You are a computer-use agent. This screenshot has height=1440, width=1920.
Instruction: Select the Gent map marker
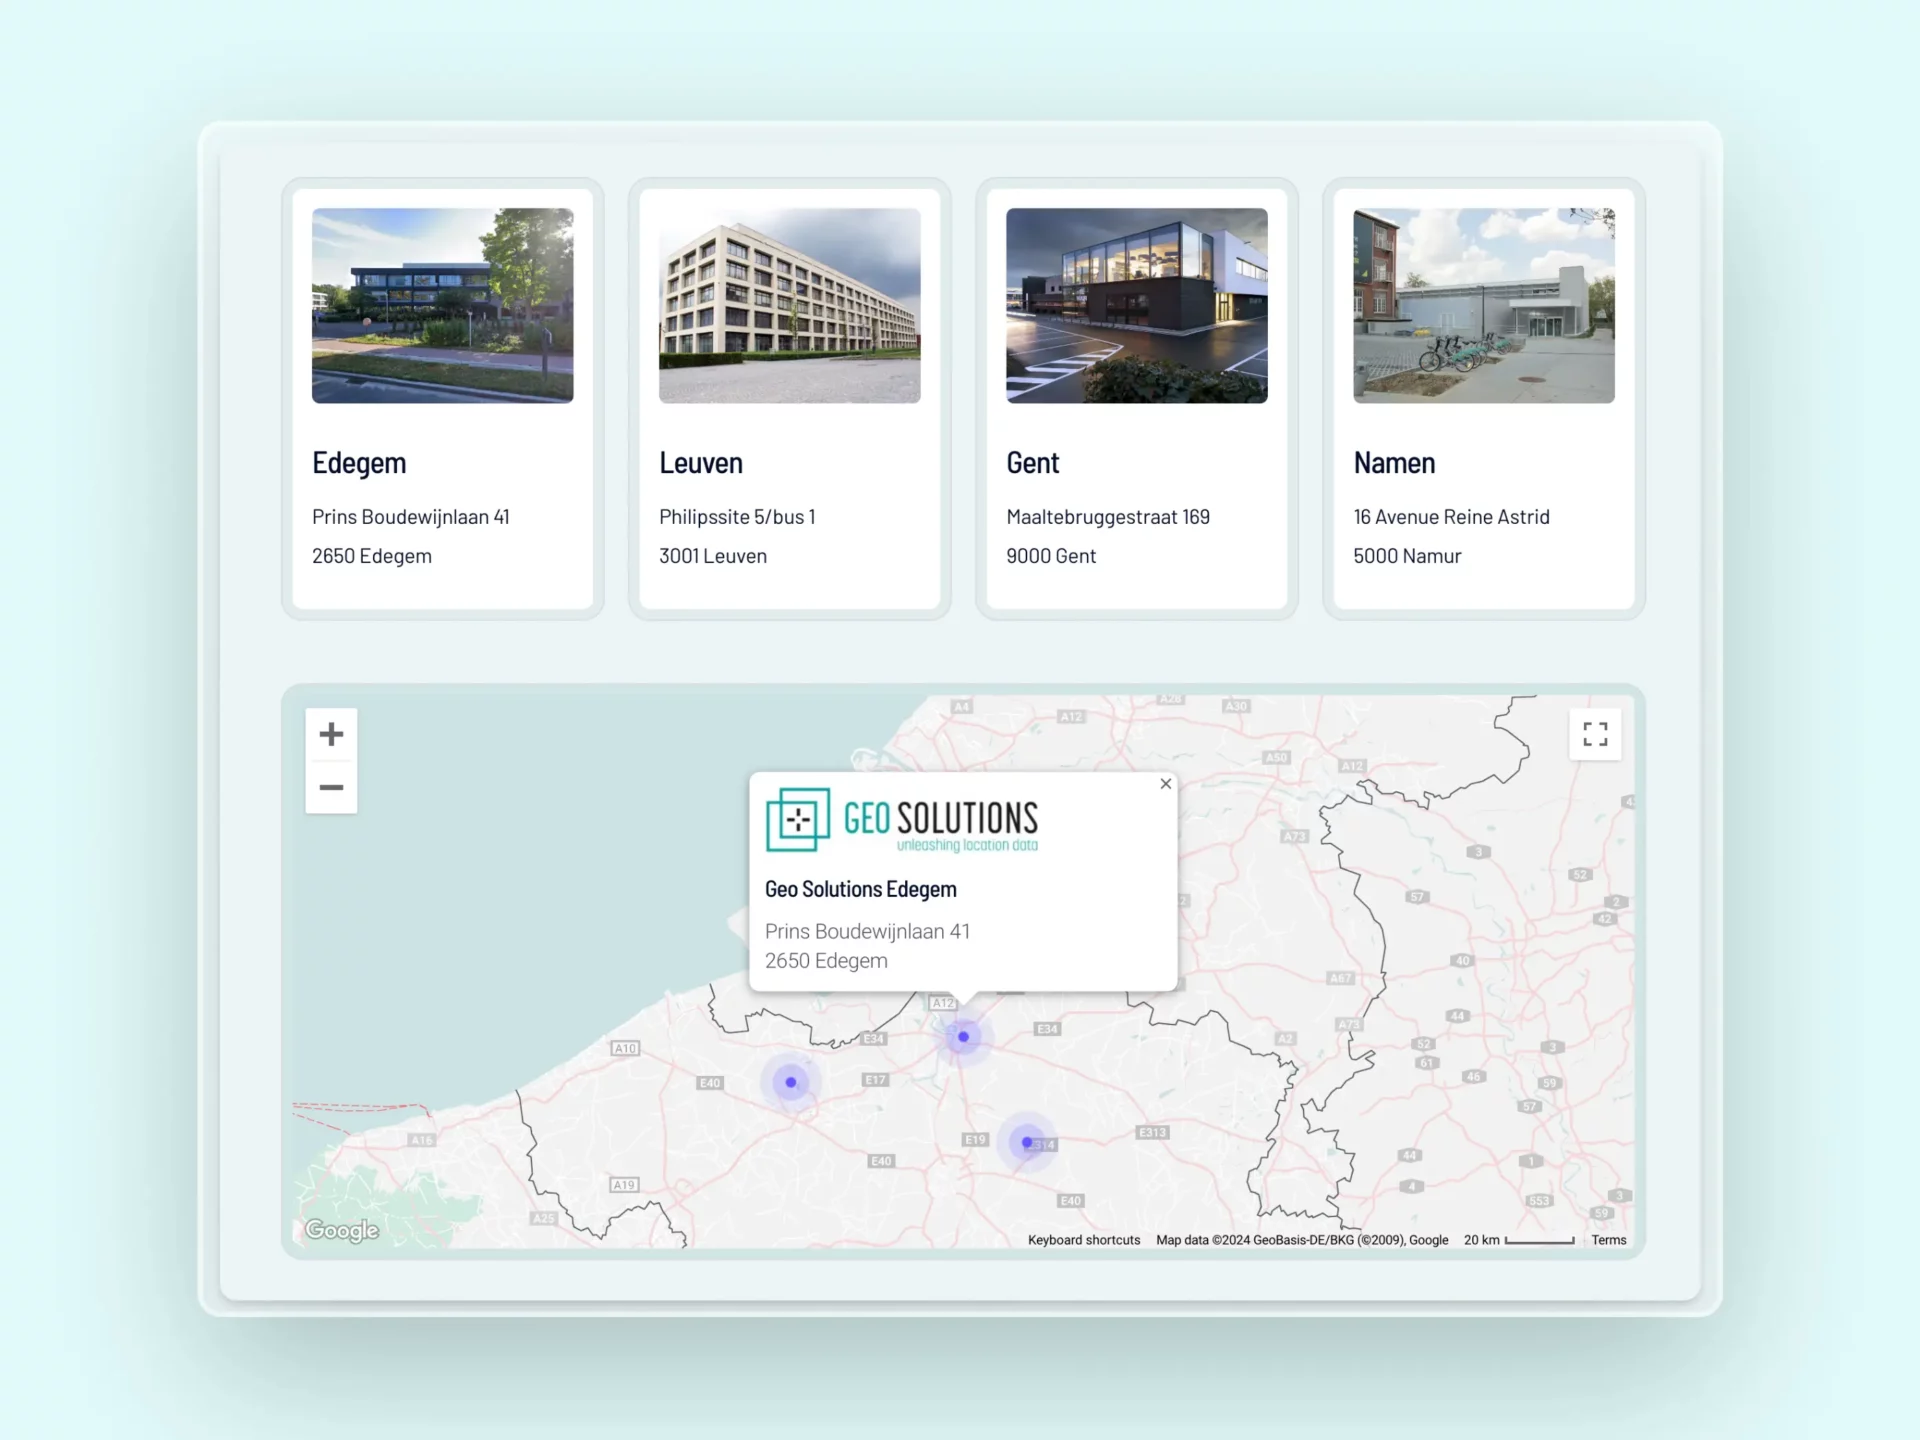(791, 1082)
